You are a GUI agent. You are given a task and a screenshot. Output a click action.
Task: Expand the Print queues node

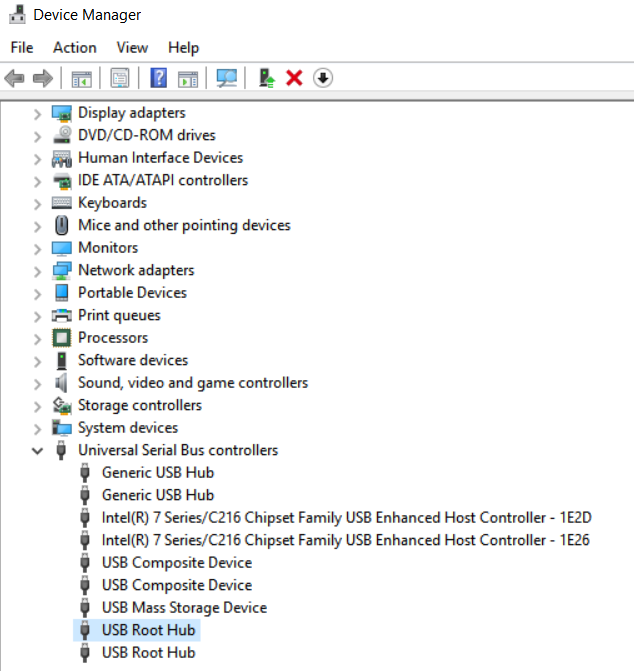[x=38, y=317]
